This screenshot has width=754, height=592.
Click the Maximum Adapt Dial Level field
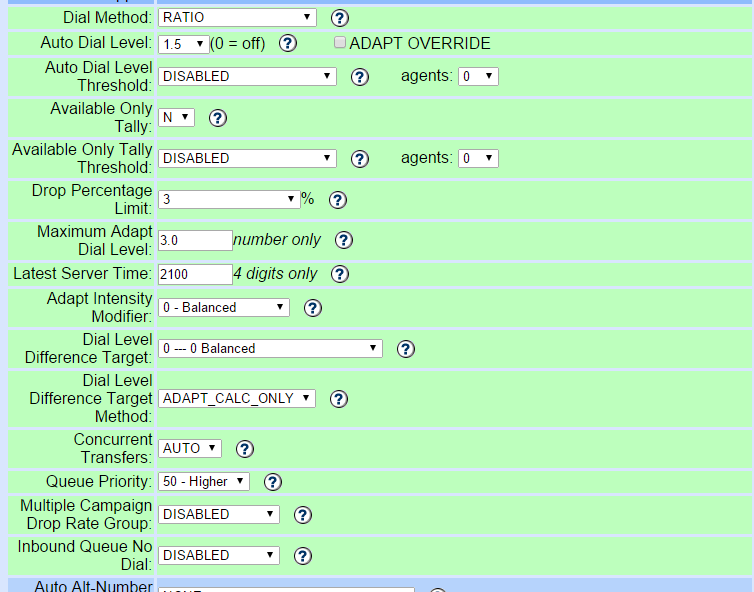pyautogui.click(x=195, y=240)
